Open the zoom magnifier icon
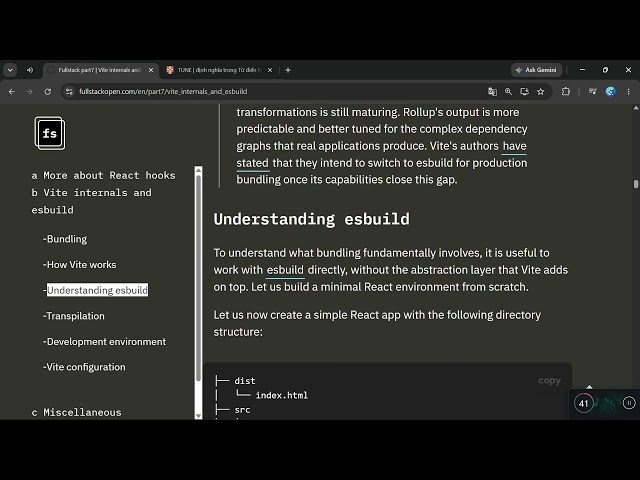640x480 pixels. [x=508, y=91]
